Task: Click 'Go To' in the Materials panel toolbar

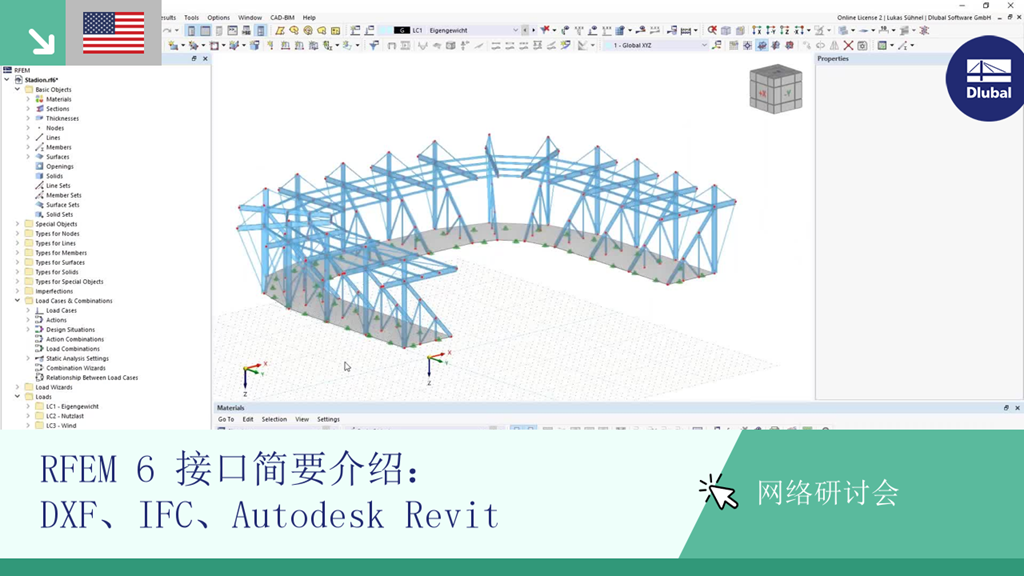Action: pyautogui.click(x=226, y=419)
